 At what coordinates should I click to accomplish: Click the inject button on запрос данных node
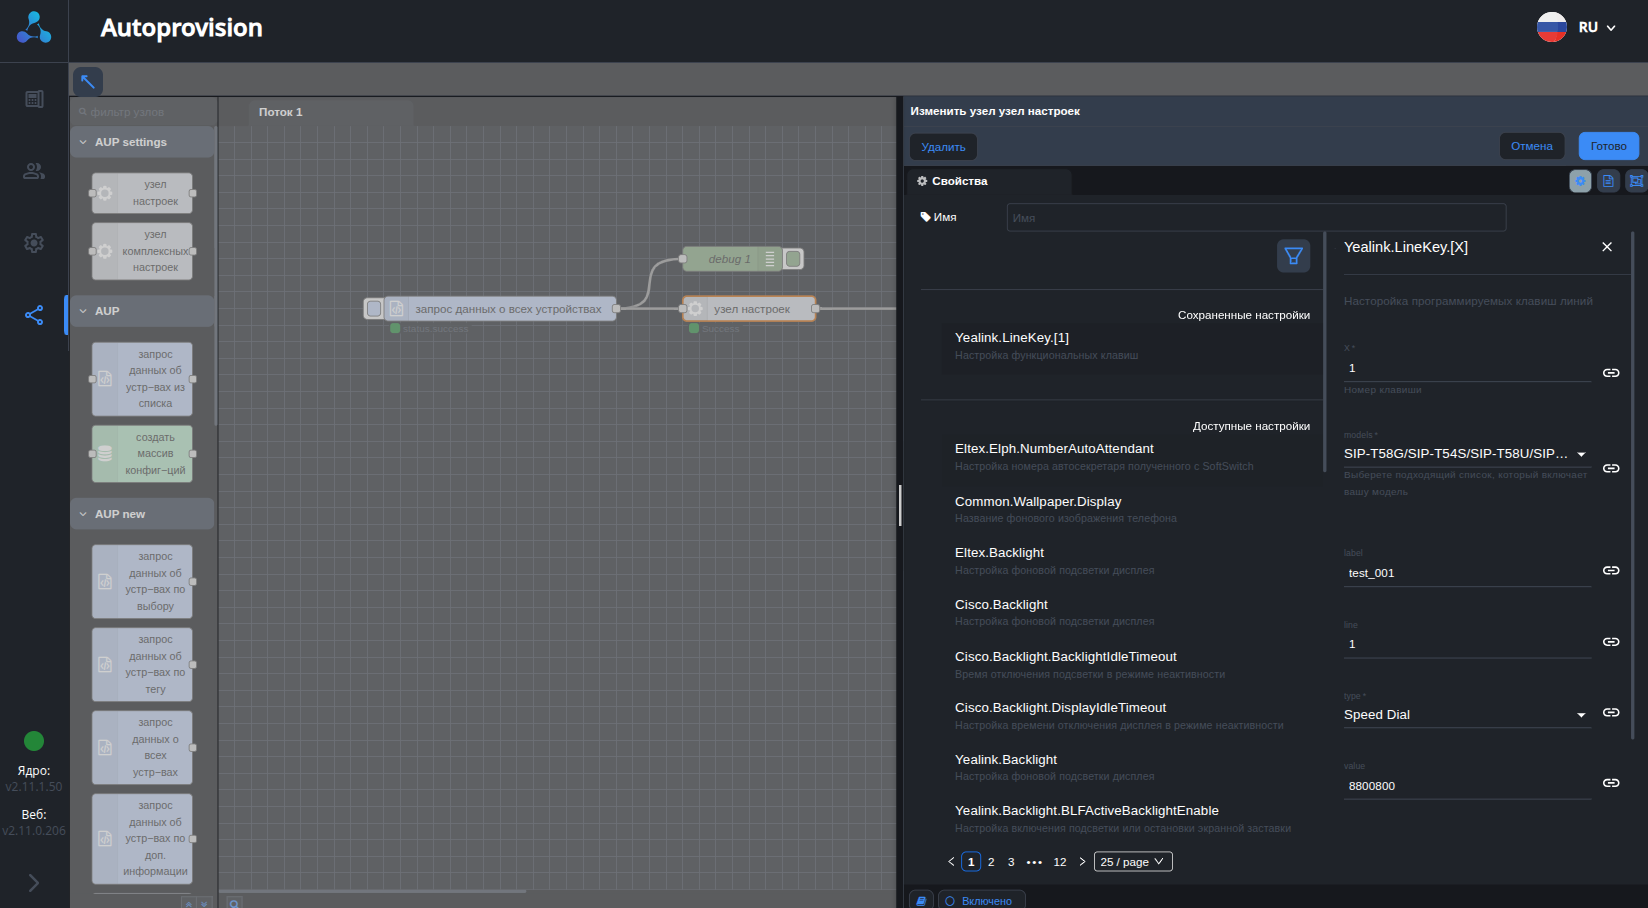[x=374, y=309]
